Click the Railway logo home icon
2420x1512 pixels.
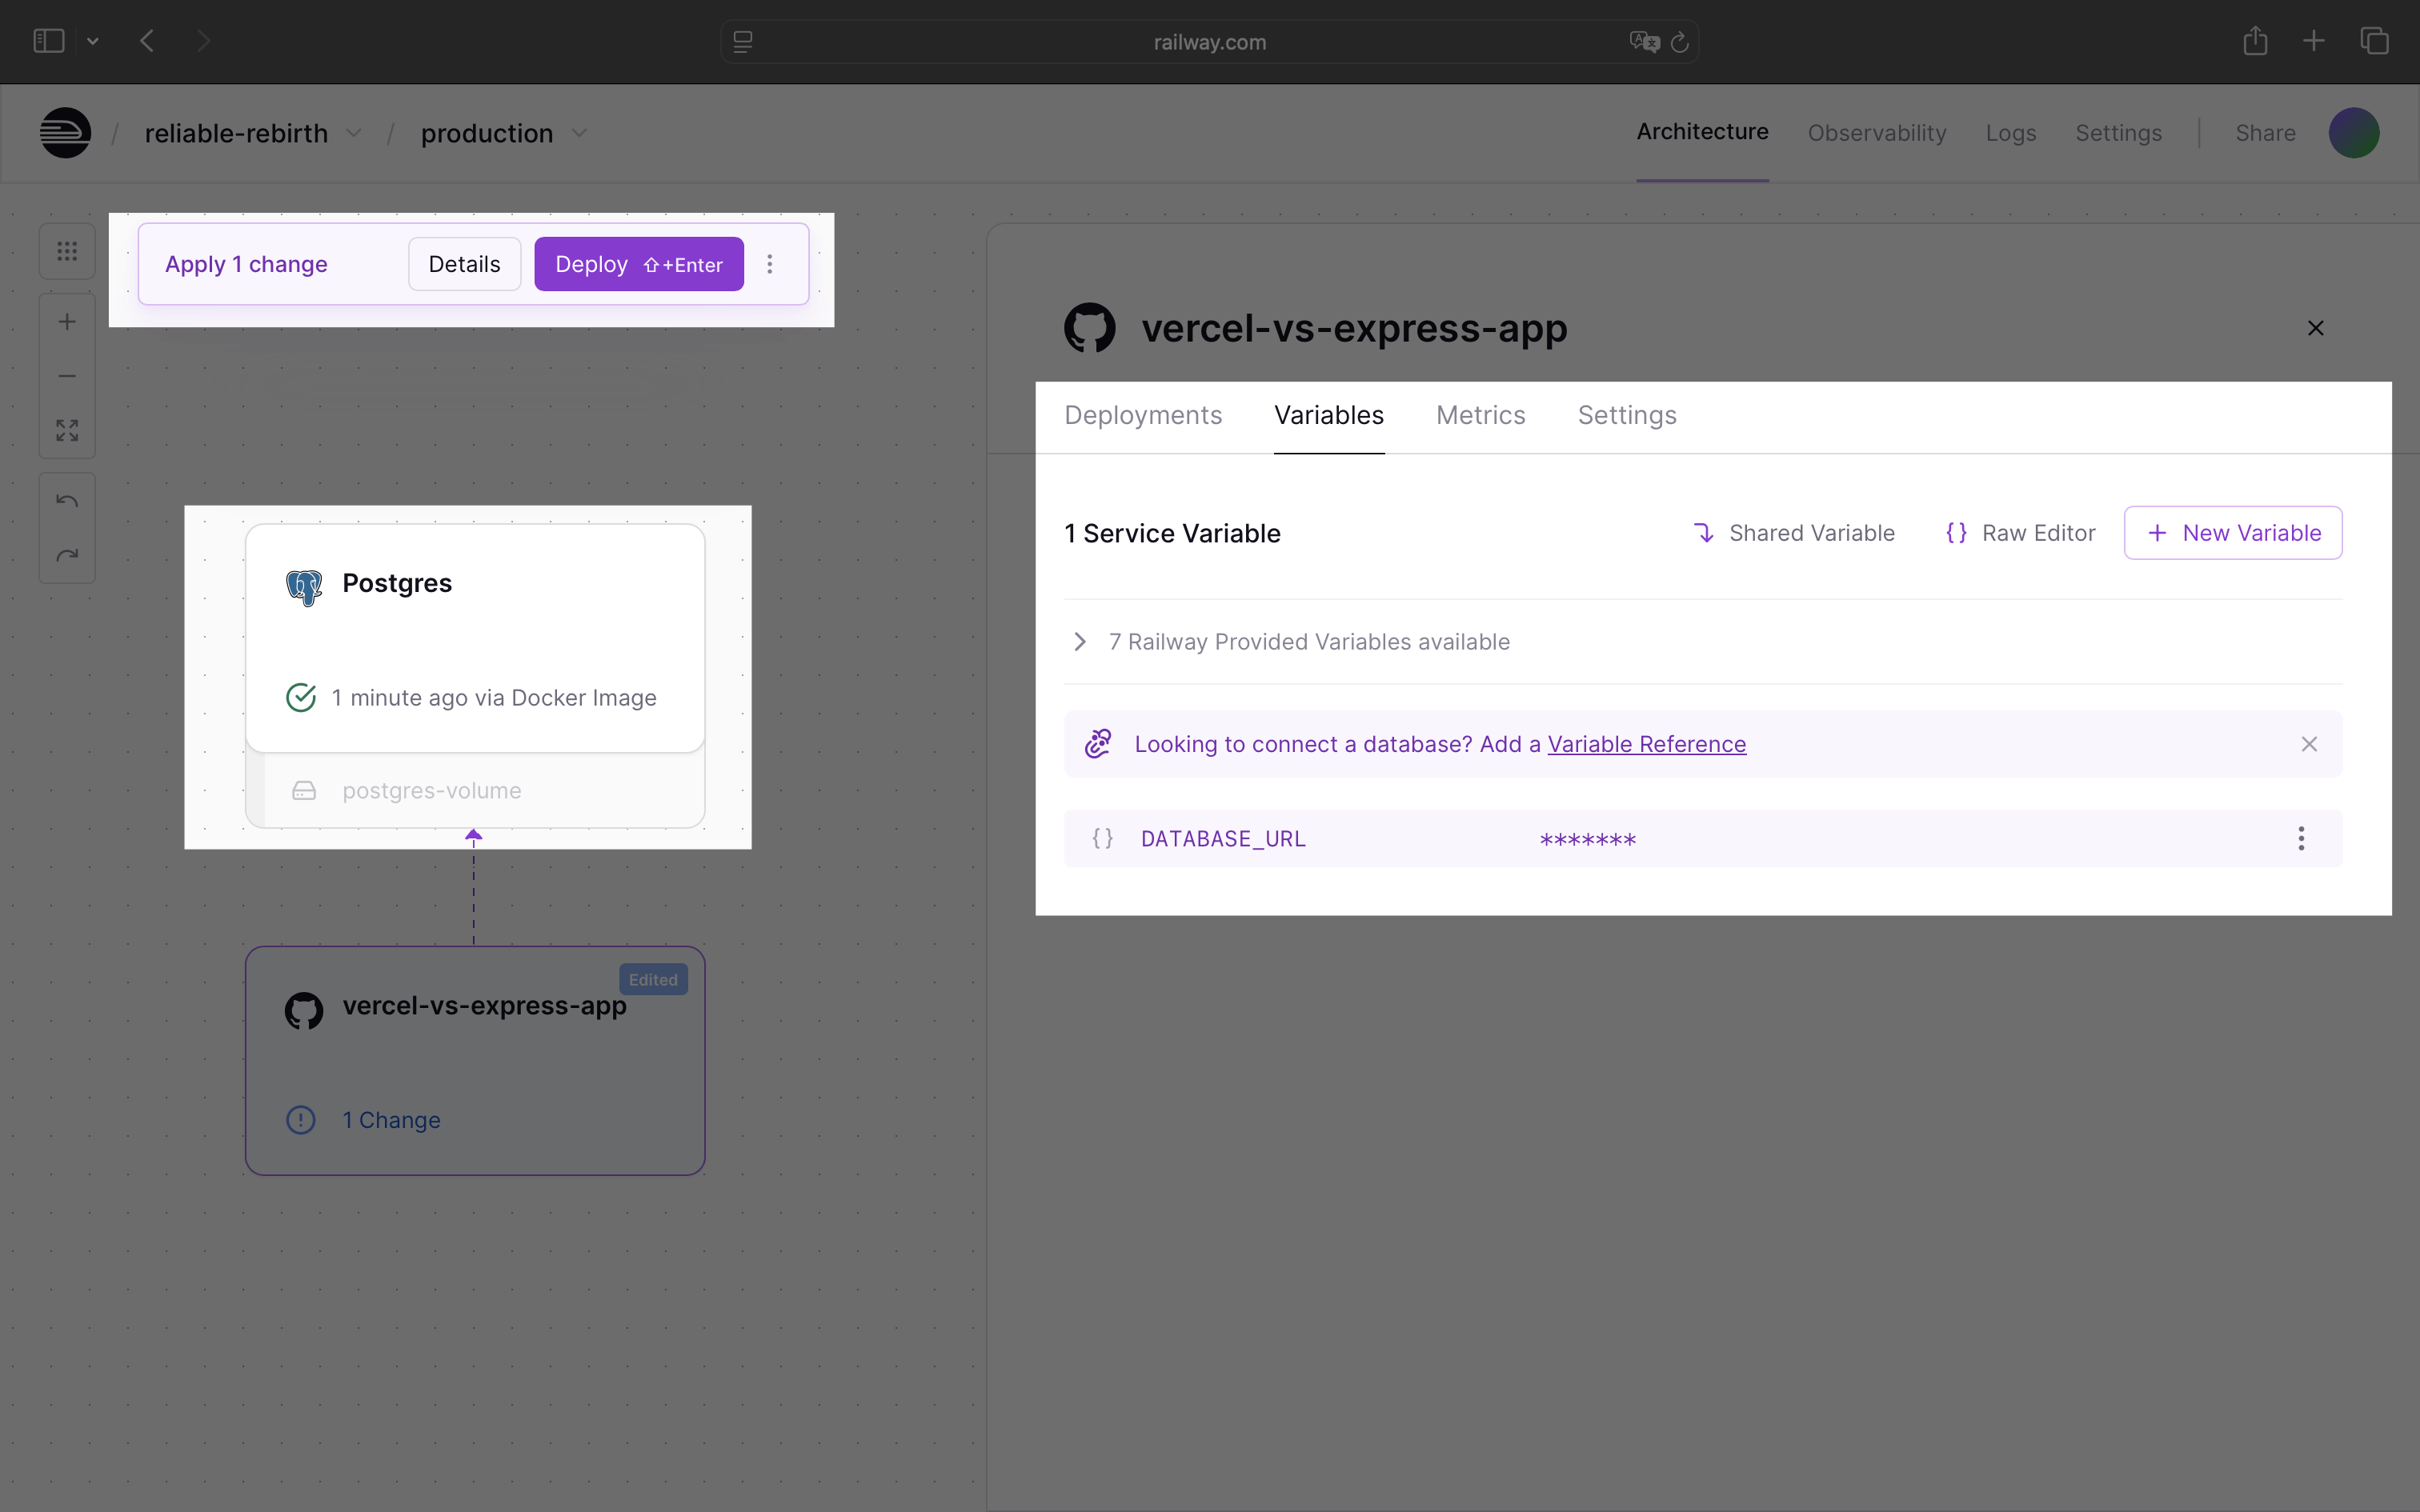pyautogui.click(x=65, y=133)
